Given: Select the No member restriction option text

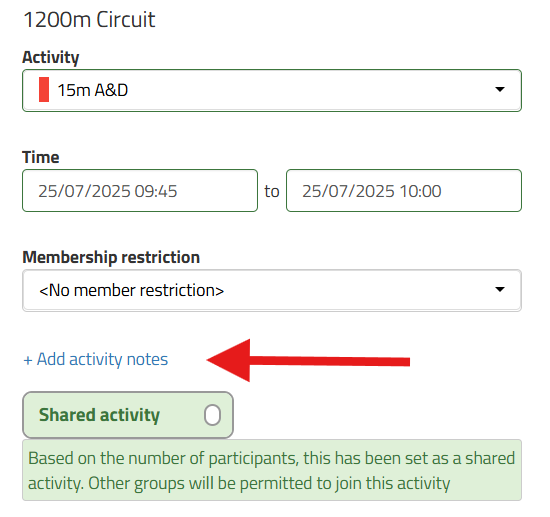Looking at the screenshot, I should point(132,290).
